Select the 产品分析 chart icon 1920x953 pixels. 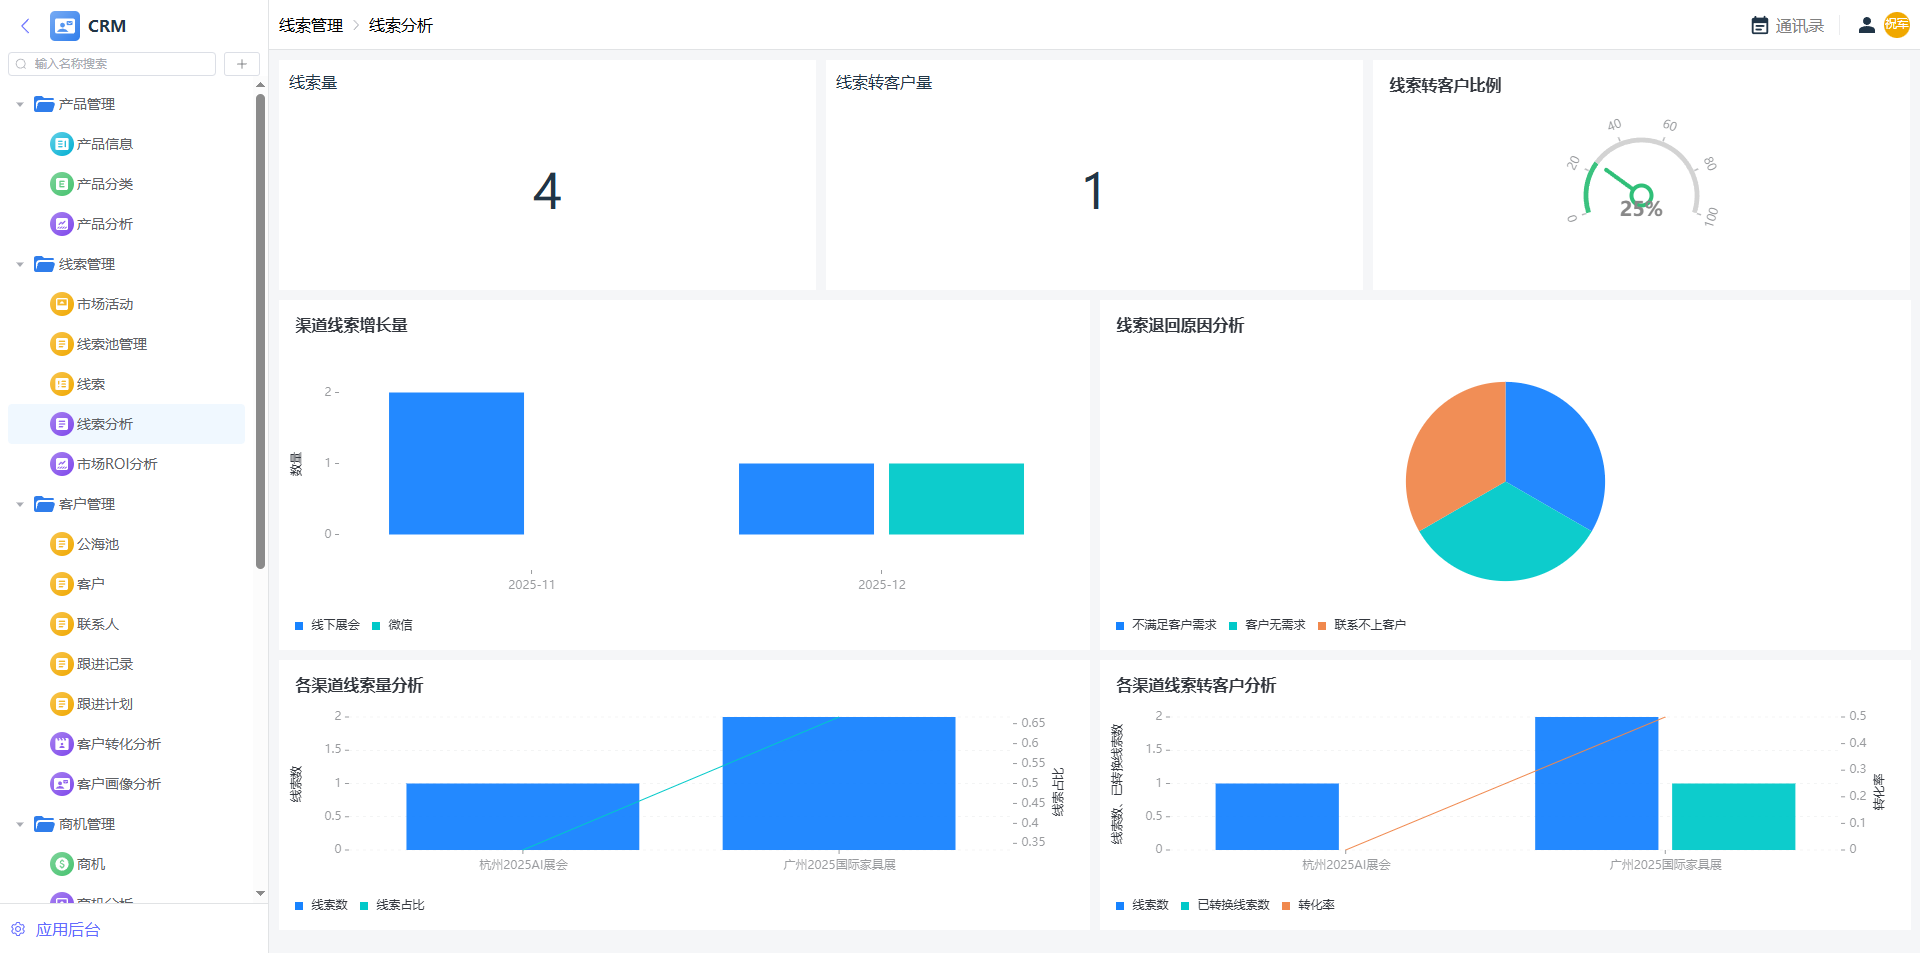[62, 224]
